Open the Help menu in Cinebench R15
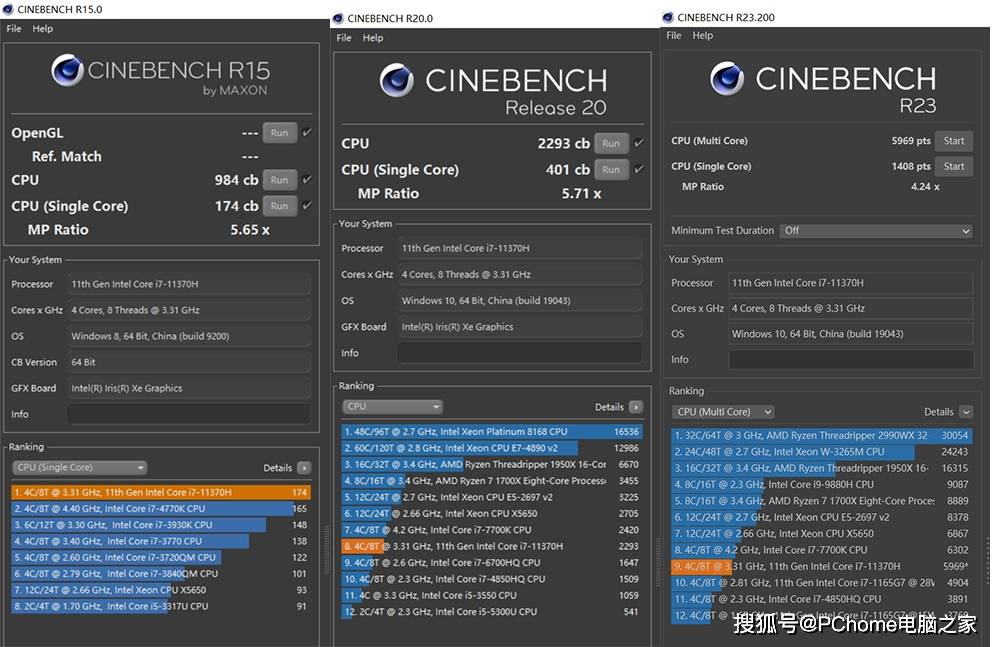Screen dimensions: 1000x647 [43, 29]
